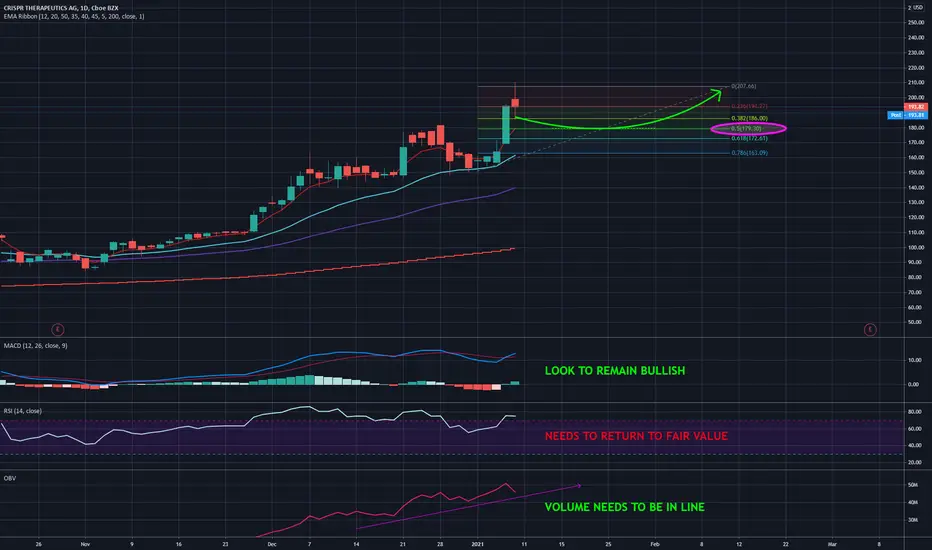Click the CRISPR THERAPEUTICS AG chart title
The width and height of the screenshot is (932, 550).
(x=61, y=8)
